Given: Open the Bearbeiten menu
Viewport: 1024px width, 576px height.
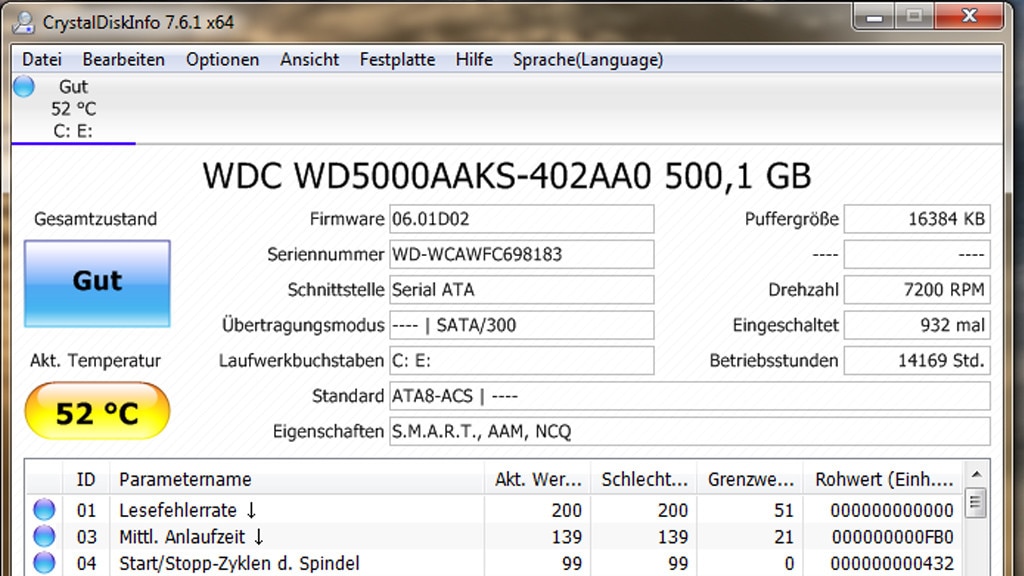Looking at the screenshot, I should click(123, 59).
